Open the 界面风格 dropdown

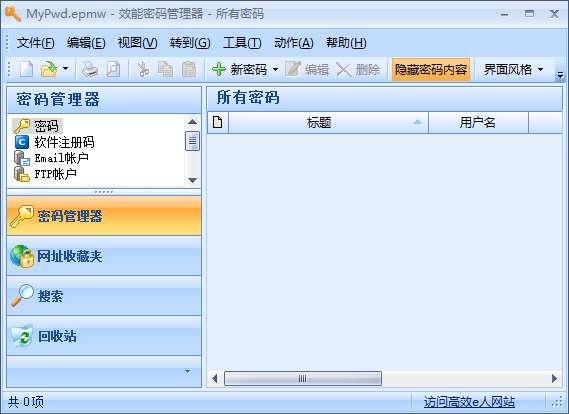(x=513, y=69)
